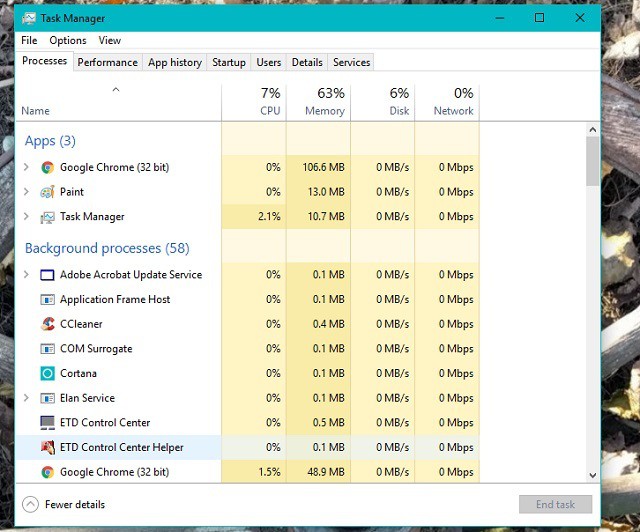Image resolution: width=640 pixels, height=532 pixels.
Task: Switch to the App history tab
Action: coord(175,62)
